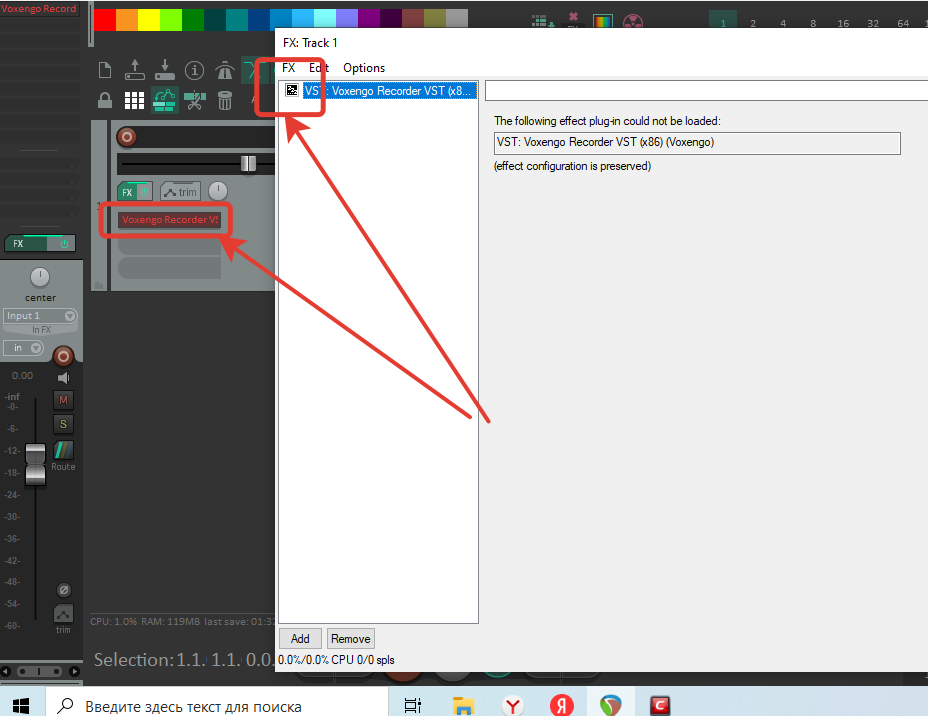This screenshot has width=928, height=716.
Task: Toggle the metronome icon
Action: pos(224,70)
